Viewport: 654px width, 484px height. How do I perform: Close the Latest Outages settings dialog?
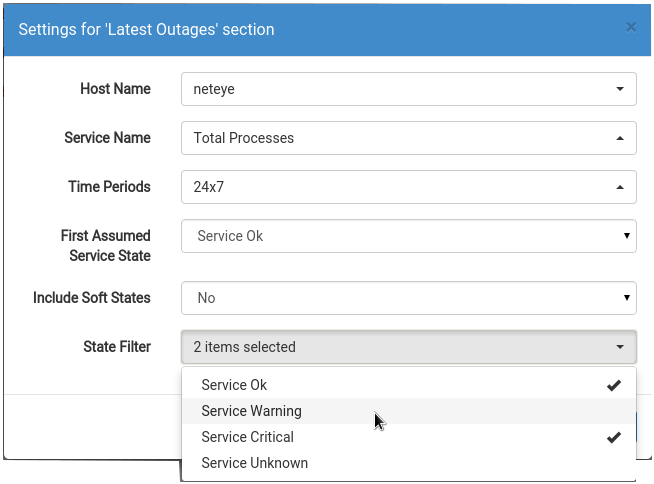click(631, 28)
